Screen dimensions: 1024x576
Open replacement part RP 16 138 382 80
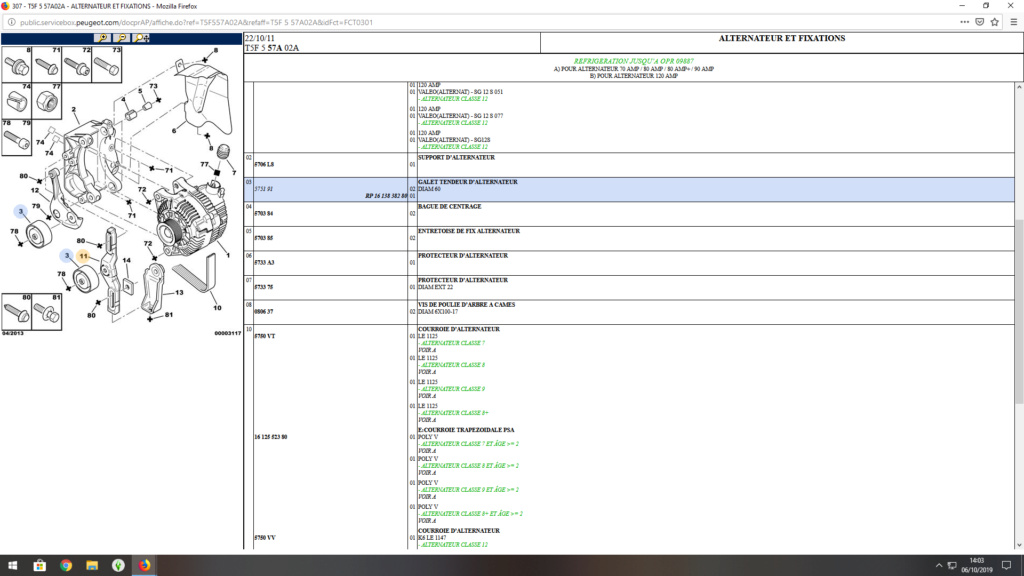pos(386,196)
